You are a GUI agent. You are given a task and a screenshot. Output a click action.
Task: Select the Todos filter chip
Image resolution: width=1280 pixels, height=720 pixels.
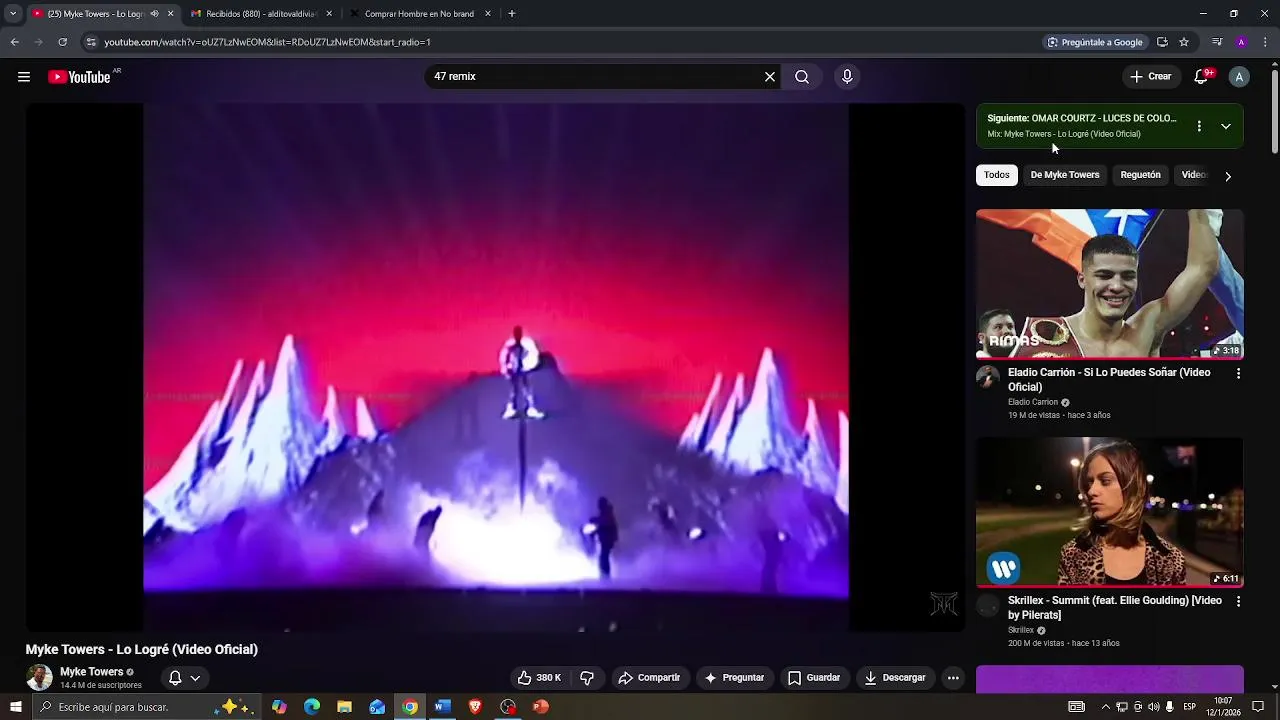pyautogui.click(x=997, y=175)
